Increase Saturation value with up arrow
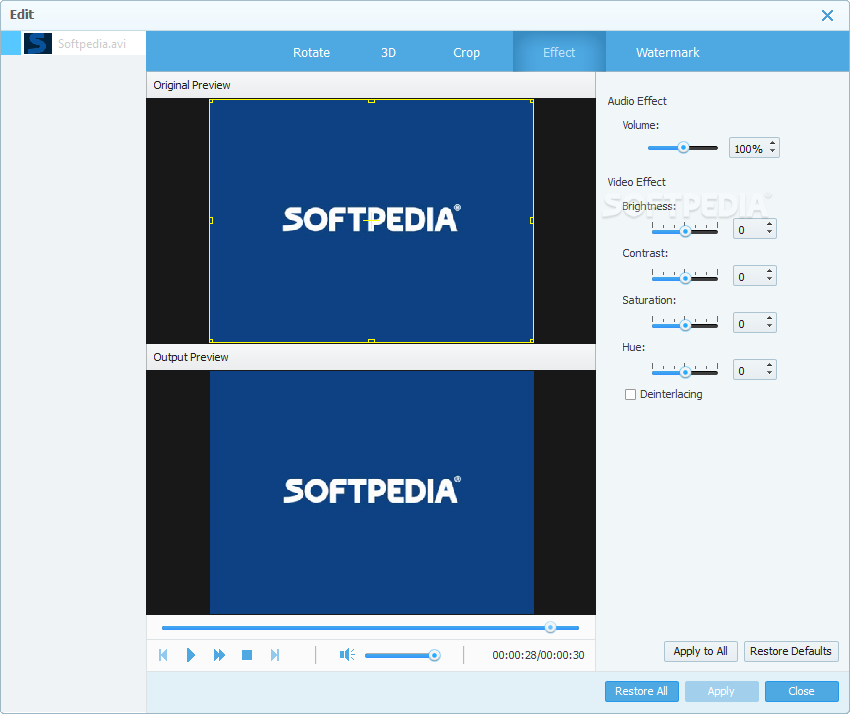The height and width of the screenshot is (714, 850). (x=769, y=318)
